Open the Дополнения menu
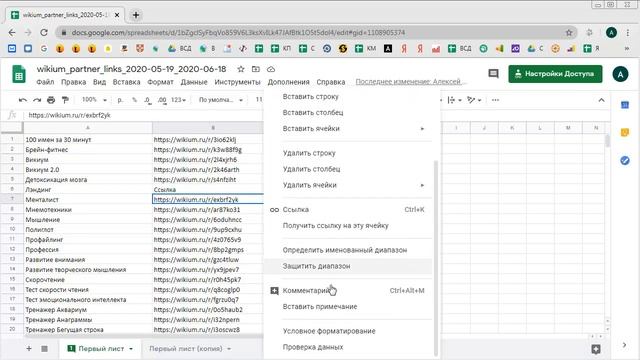 point(288,82)
